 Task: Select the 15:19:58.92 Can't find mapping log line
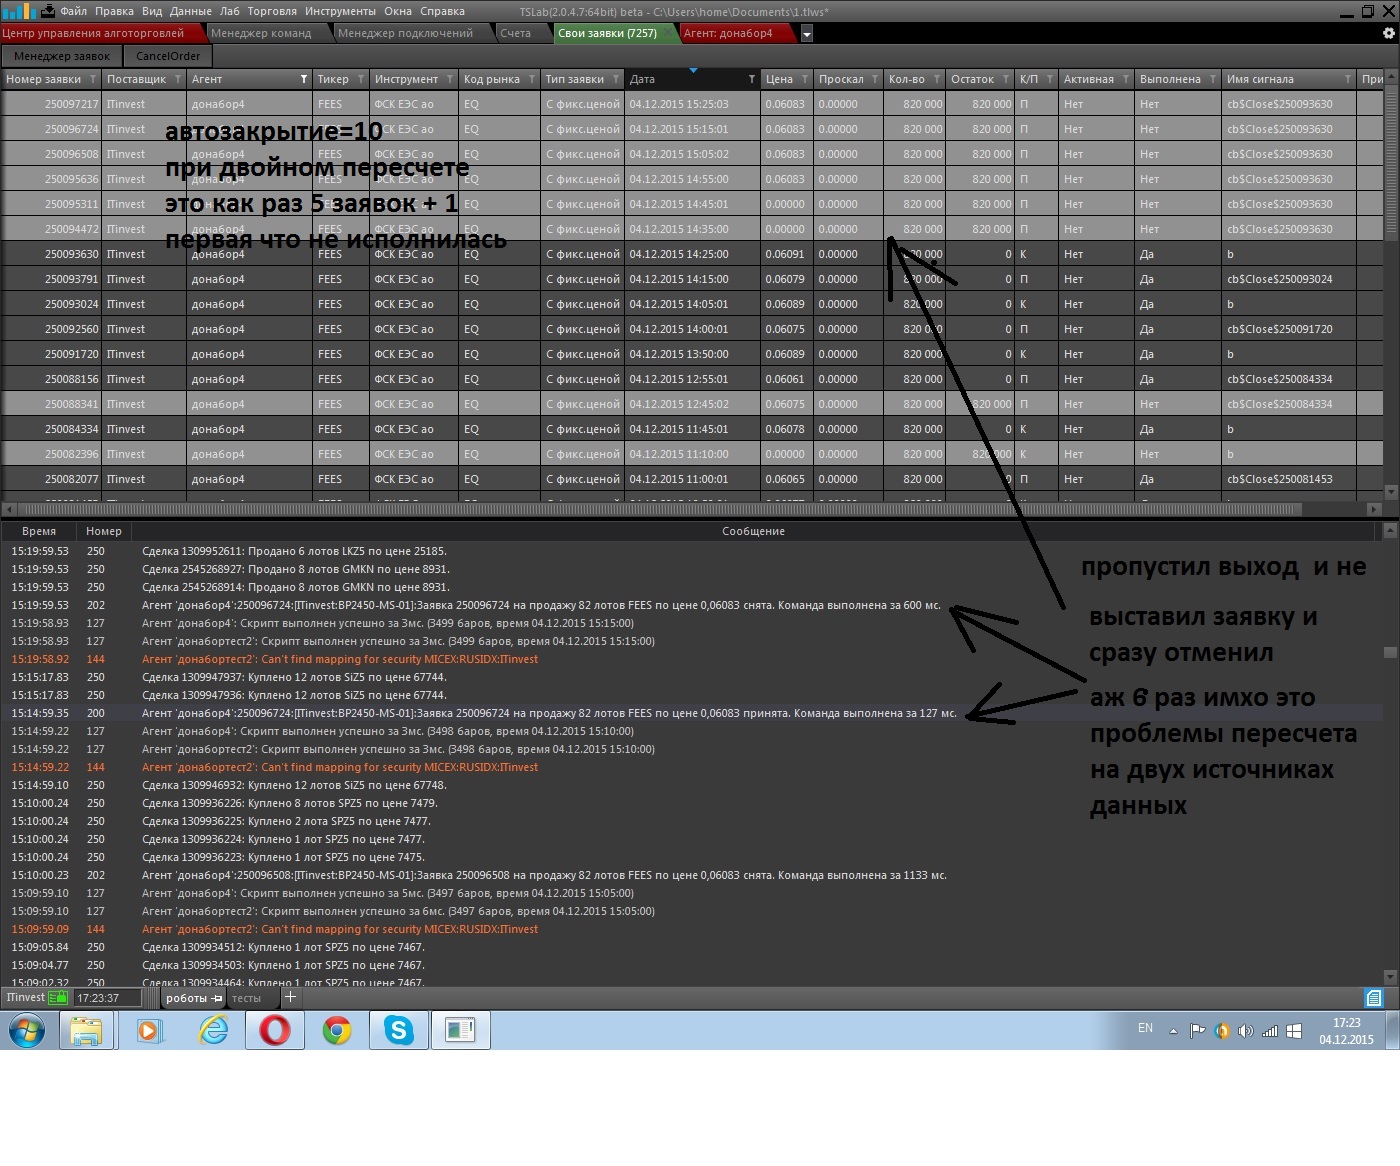[692, 659]
